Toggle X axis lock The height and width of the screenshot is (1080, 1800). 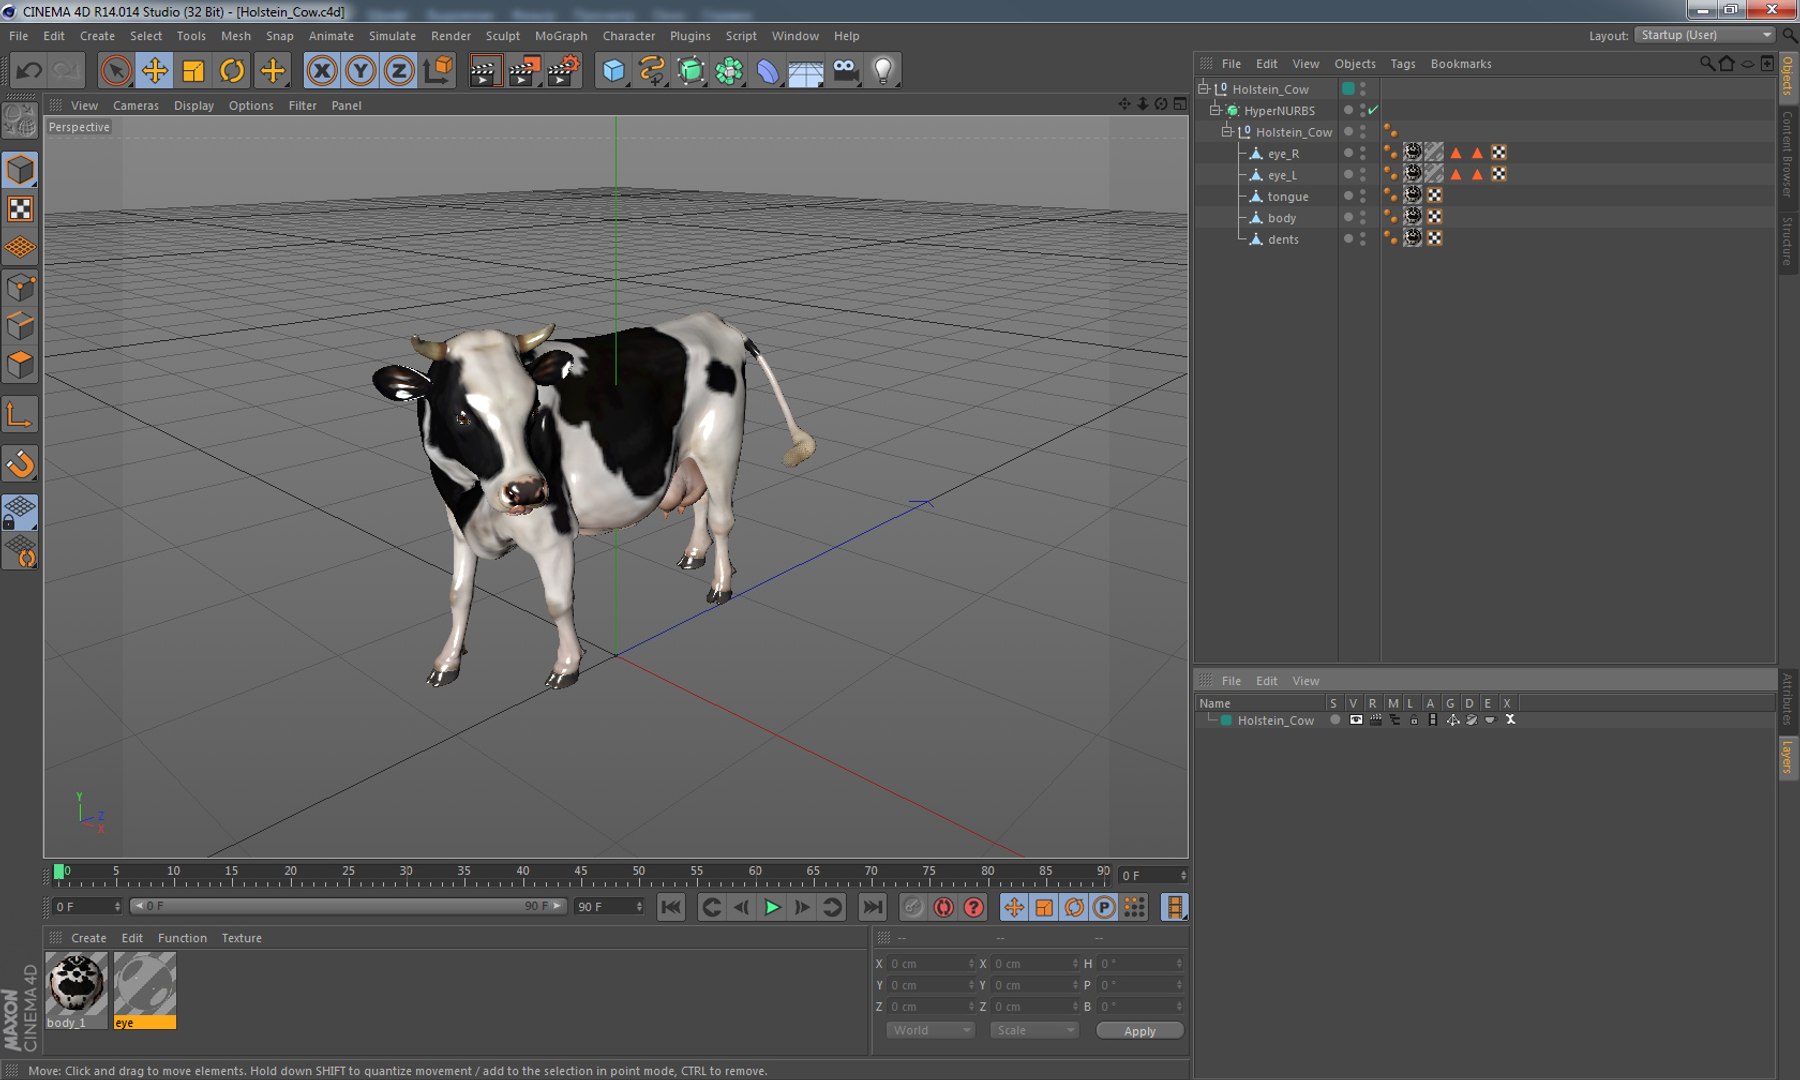[322, 71]
